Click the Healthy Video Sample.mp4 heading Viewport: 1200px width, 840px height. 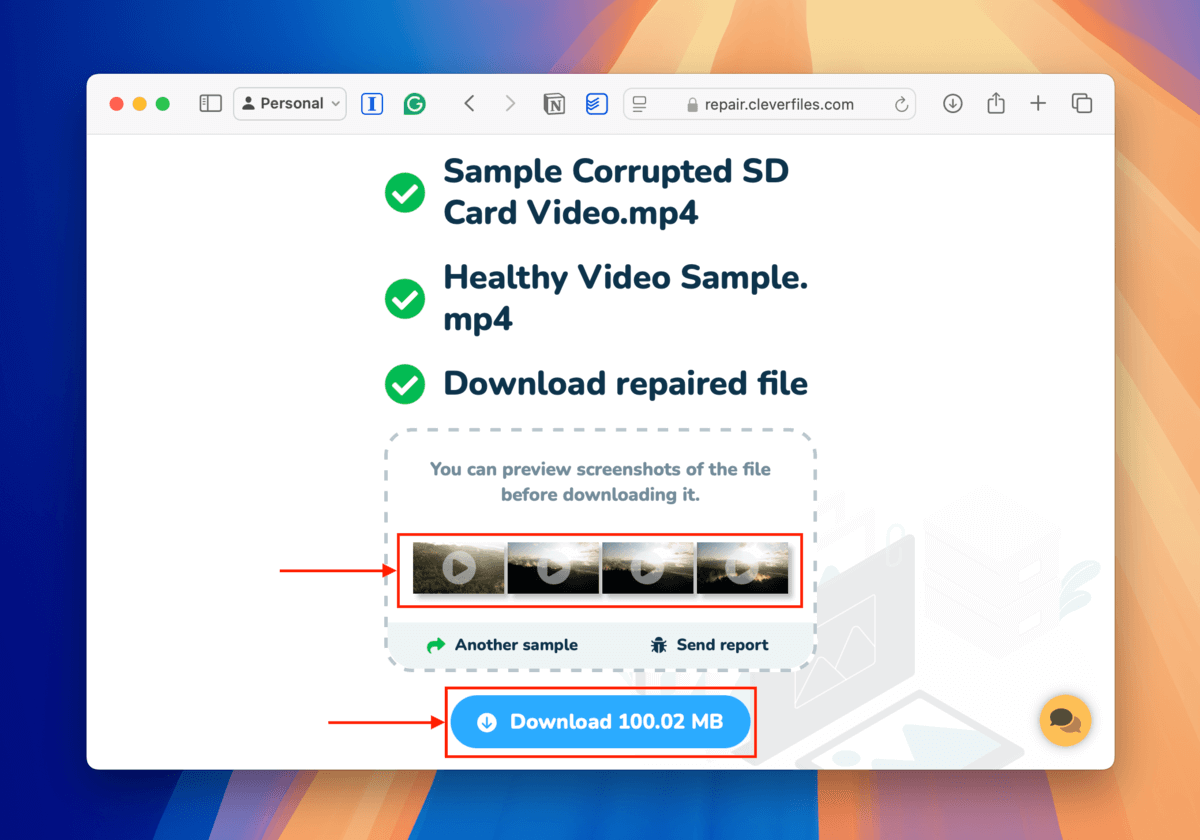click(x=626, y=298)
